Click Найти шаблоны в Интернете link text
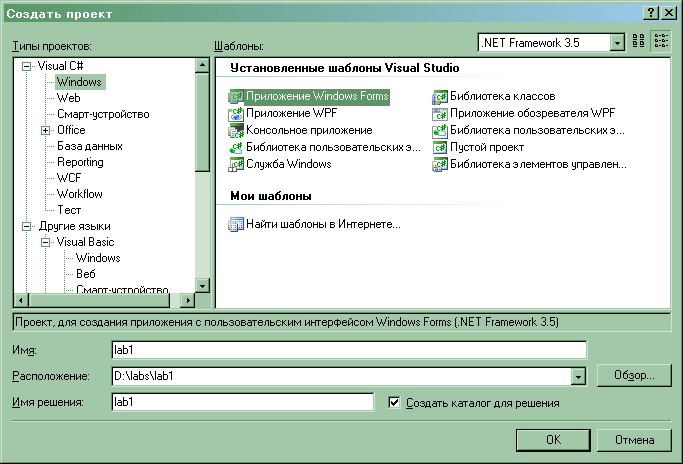 (x=323, y=224)
